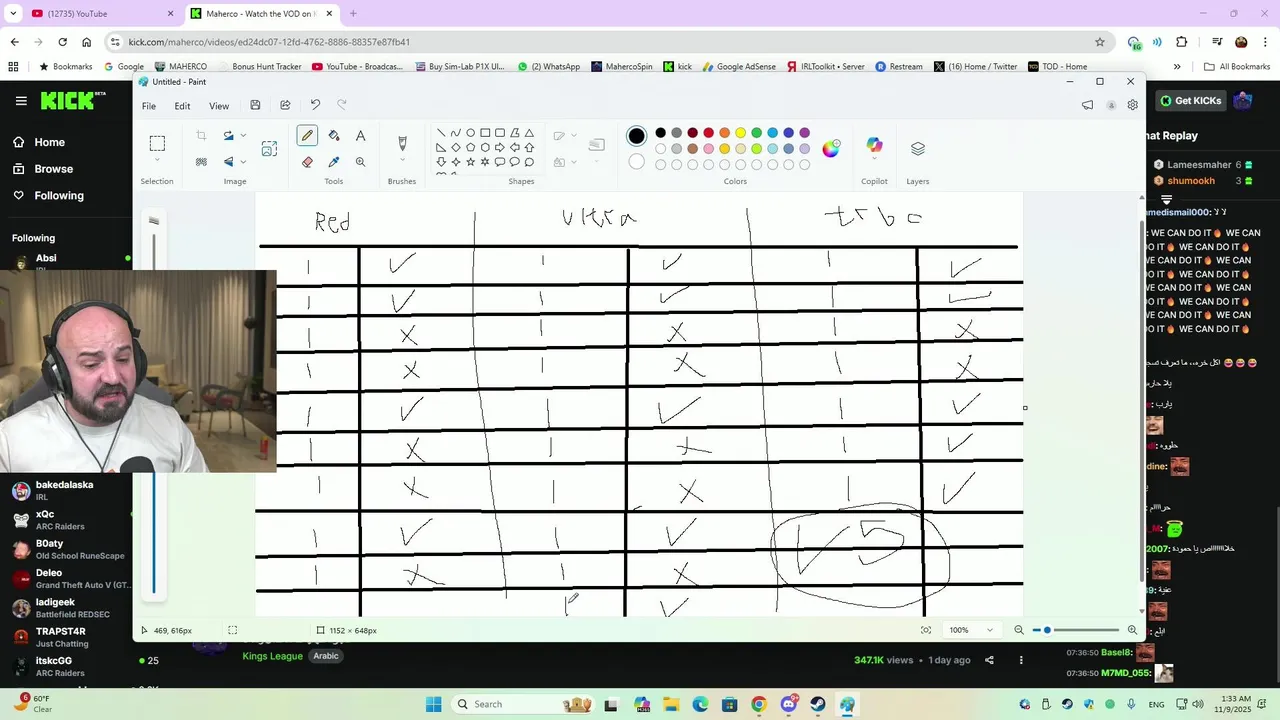Open the All Bookmarks folder
Image resolution: width=1280 pixels, height=720 pixels.
[1237, 67]
